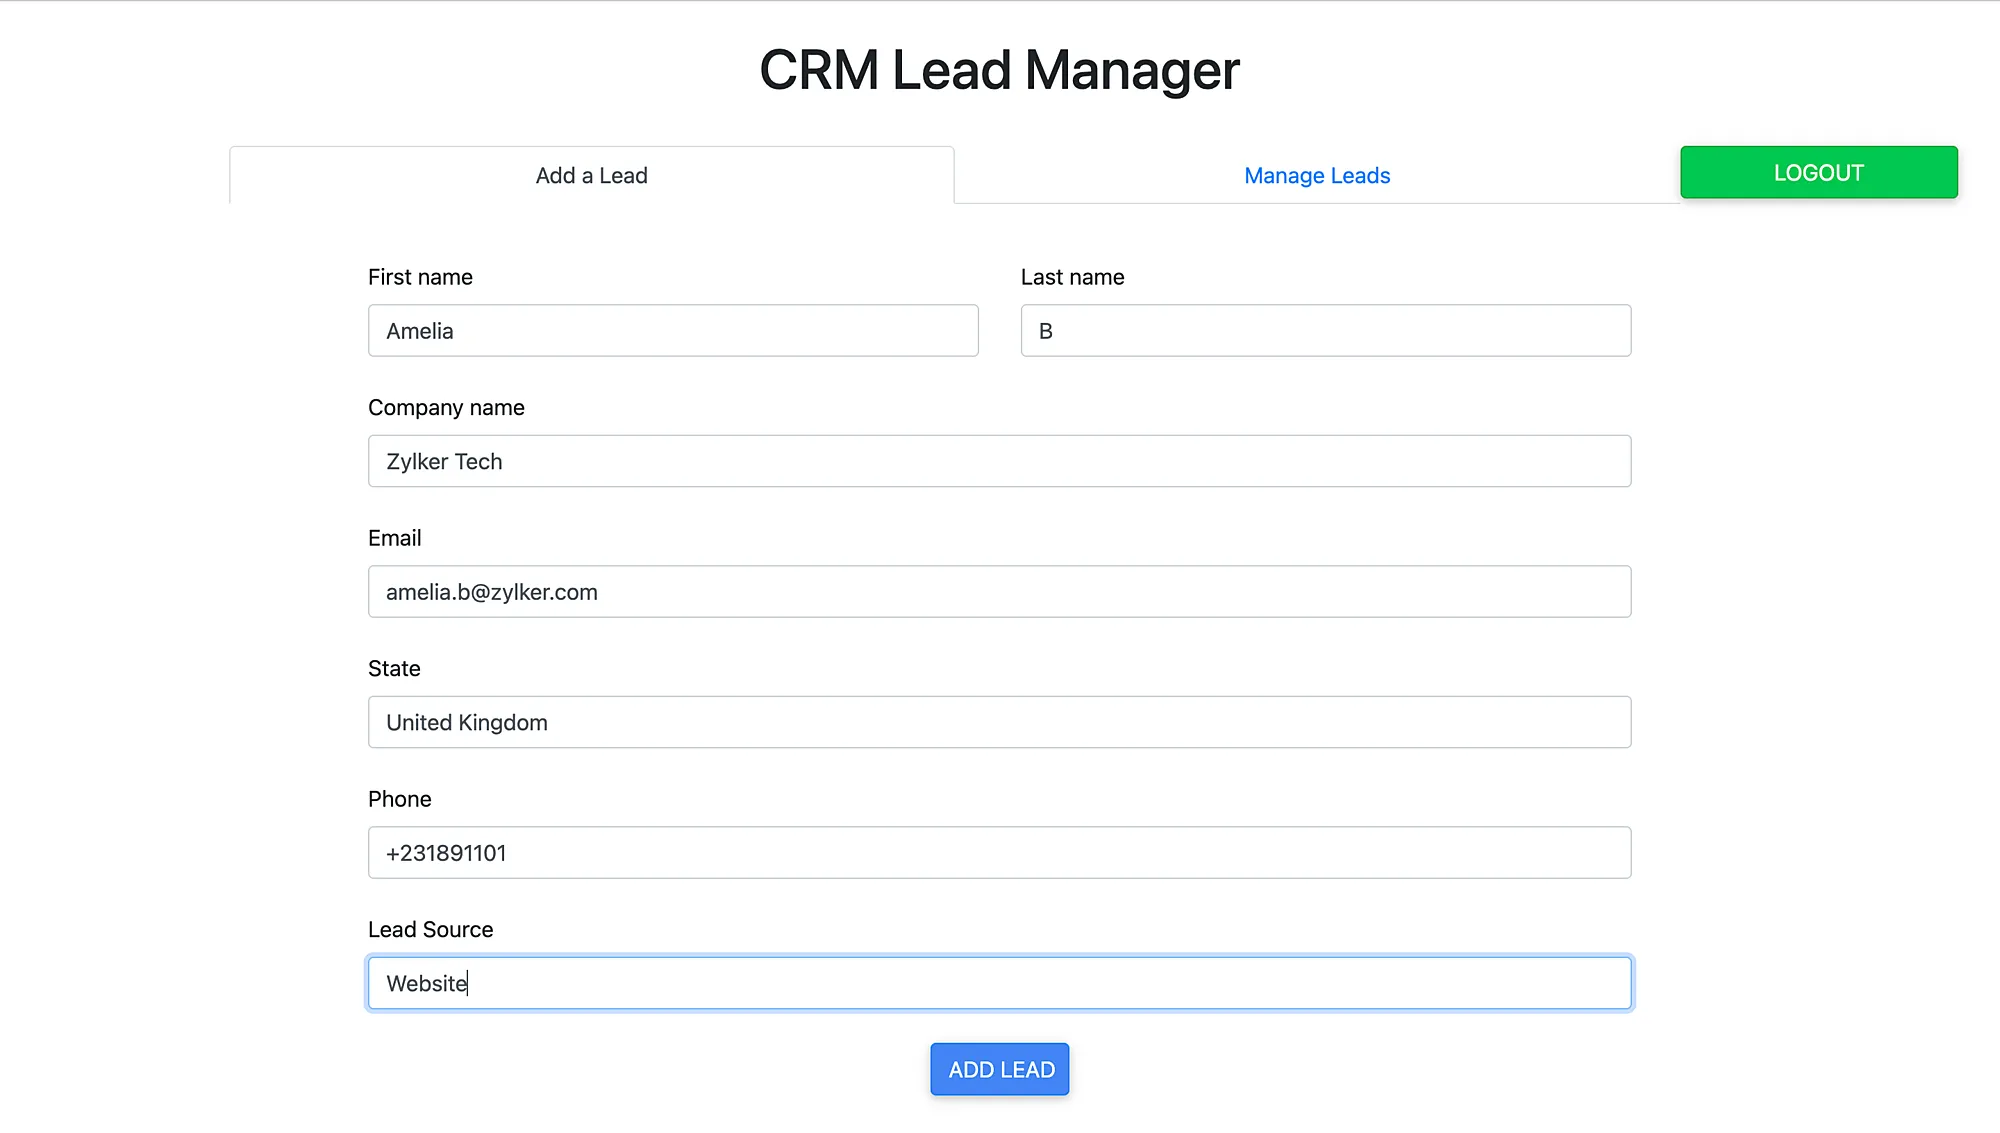Click the Last name label

click(x=1072, y=277)
